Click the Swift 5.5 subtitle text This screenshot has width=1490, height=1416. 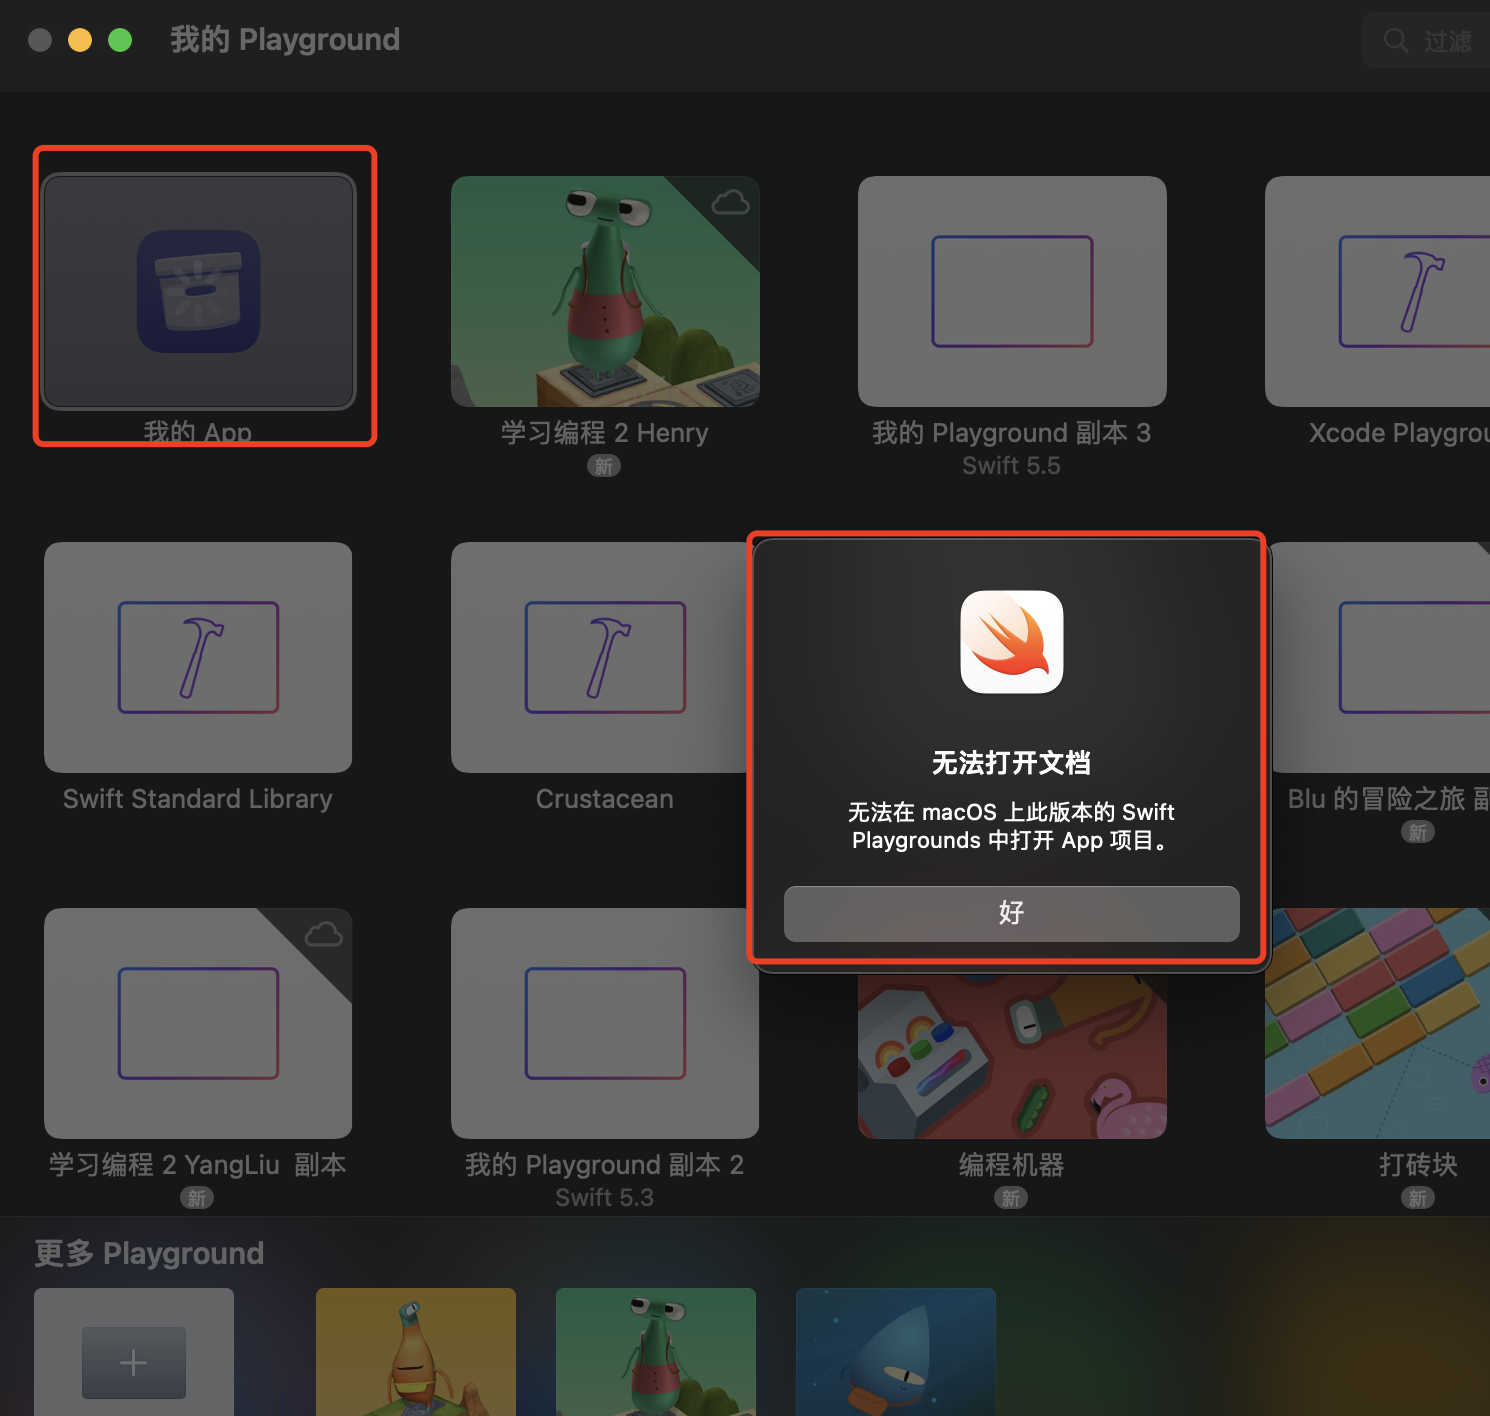click(1011, 466)
